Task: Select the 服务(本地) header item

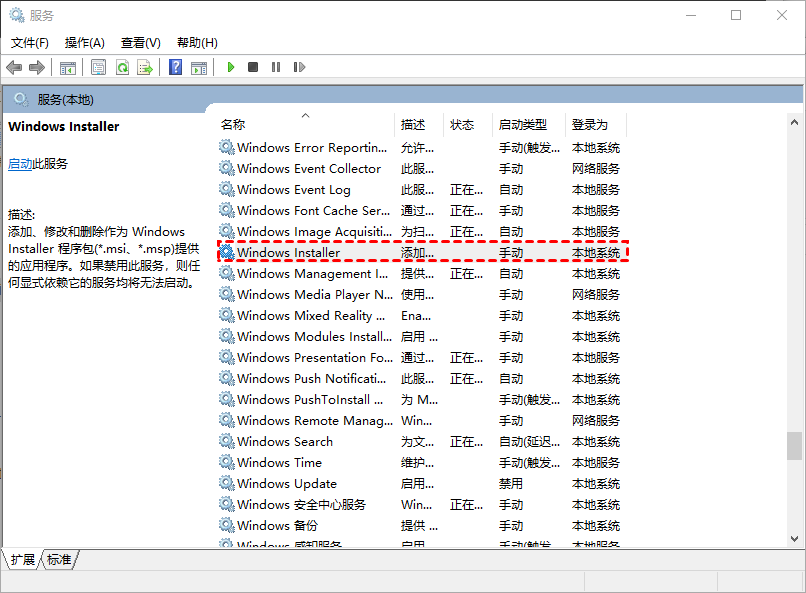Action: point(65,100)
